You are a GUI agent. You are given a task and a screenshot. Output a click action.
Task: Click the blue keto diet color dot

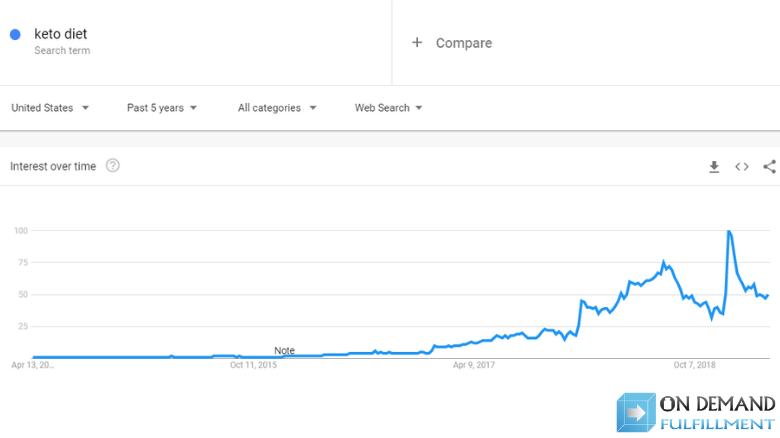15,34
